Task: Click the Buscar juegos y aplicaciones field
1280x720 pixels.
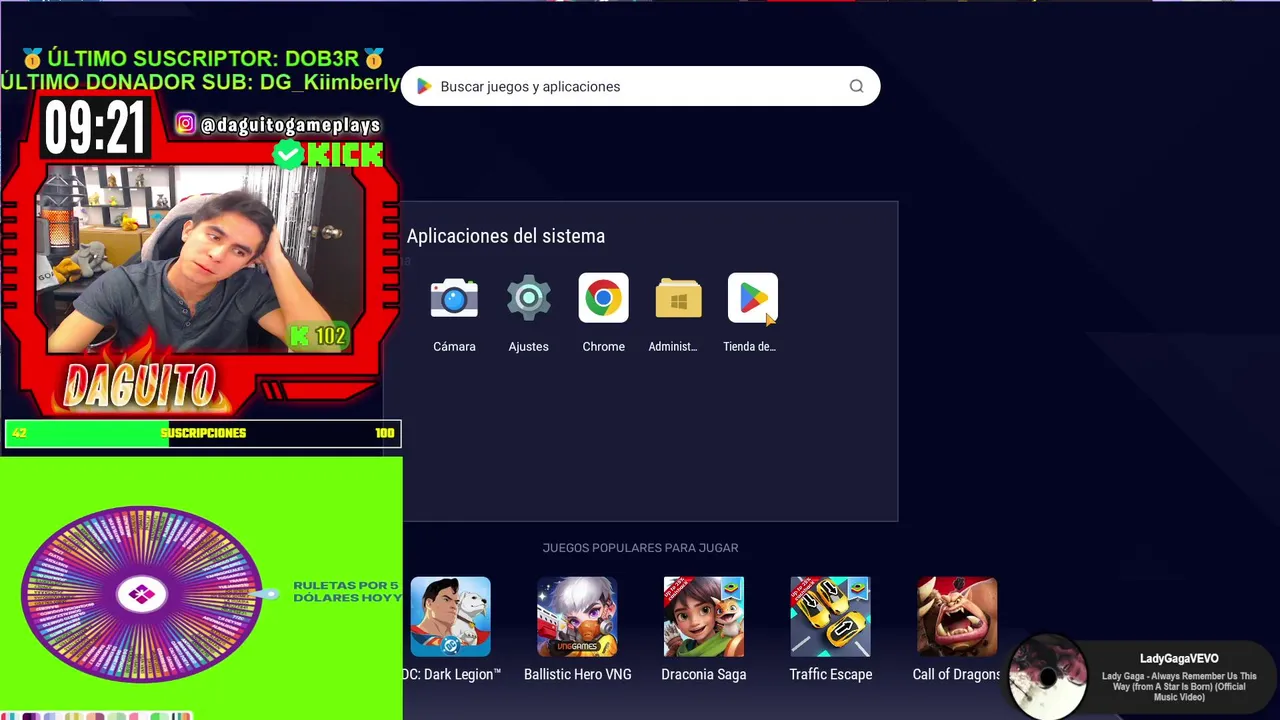Action: click(x=640, y=86)
